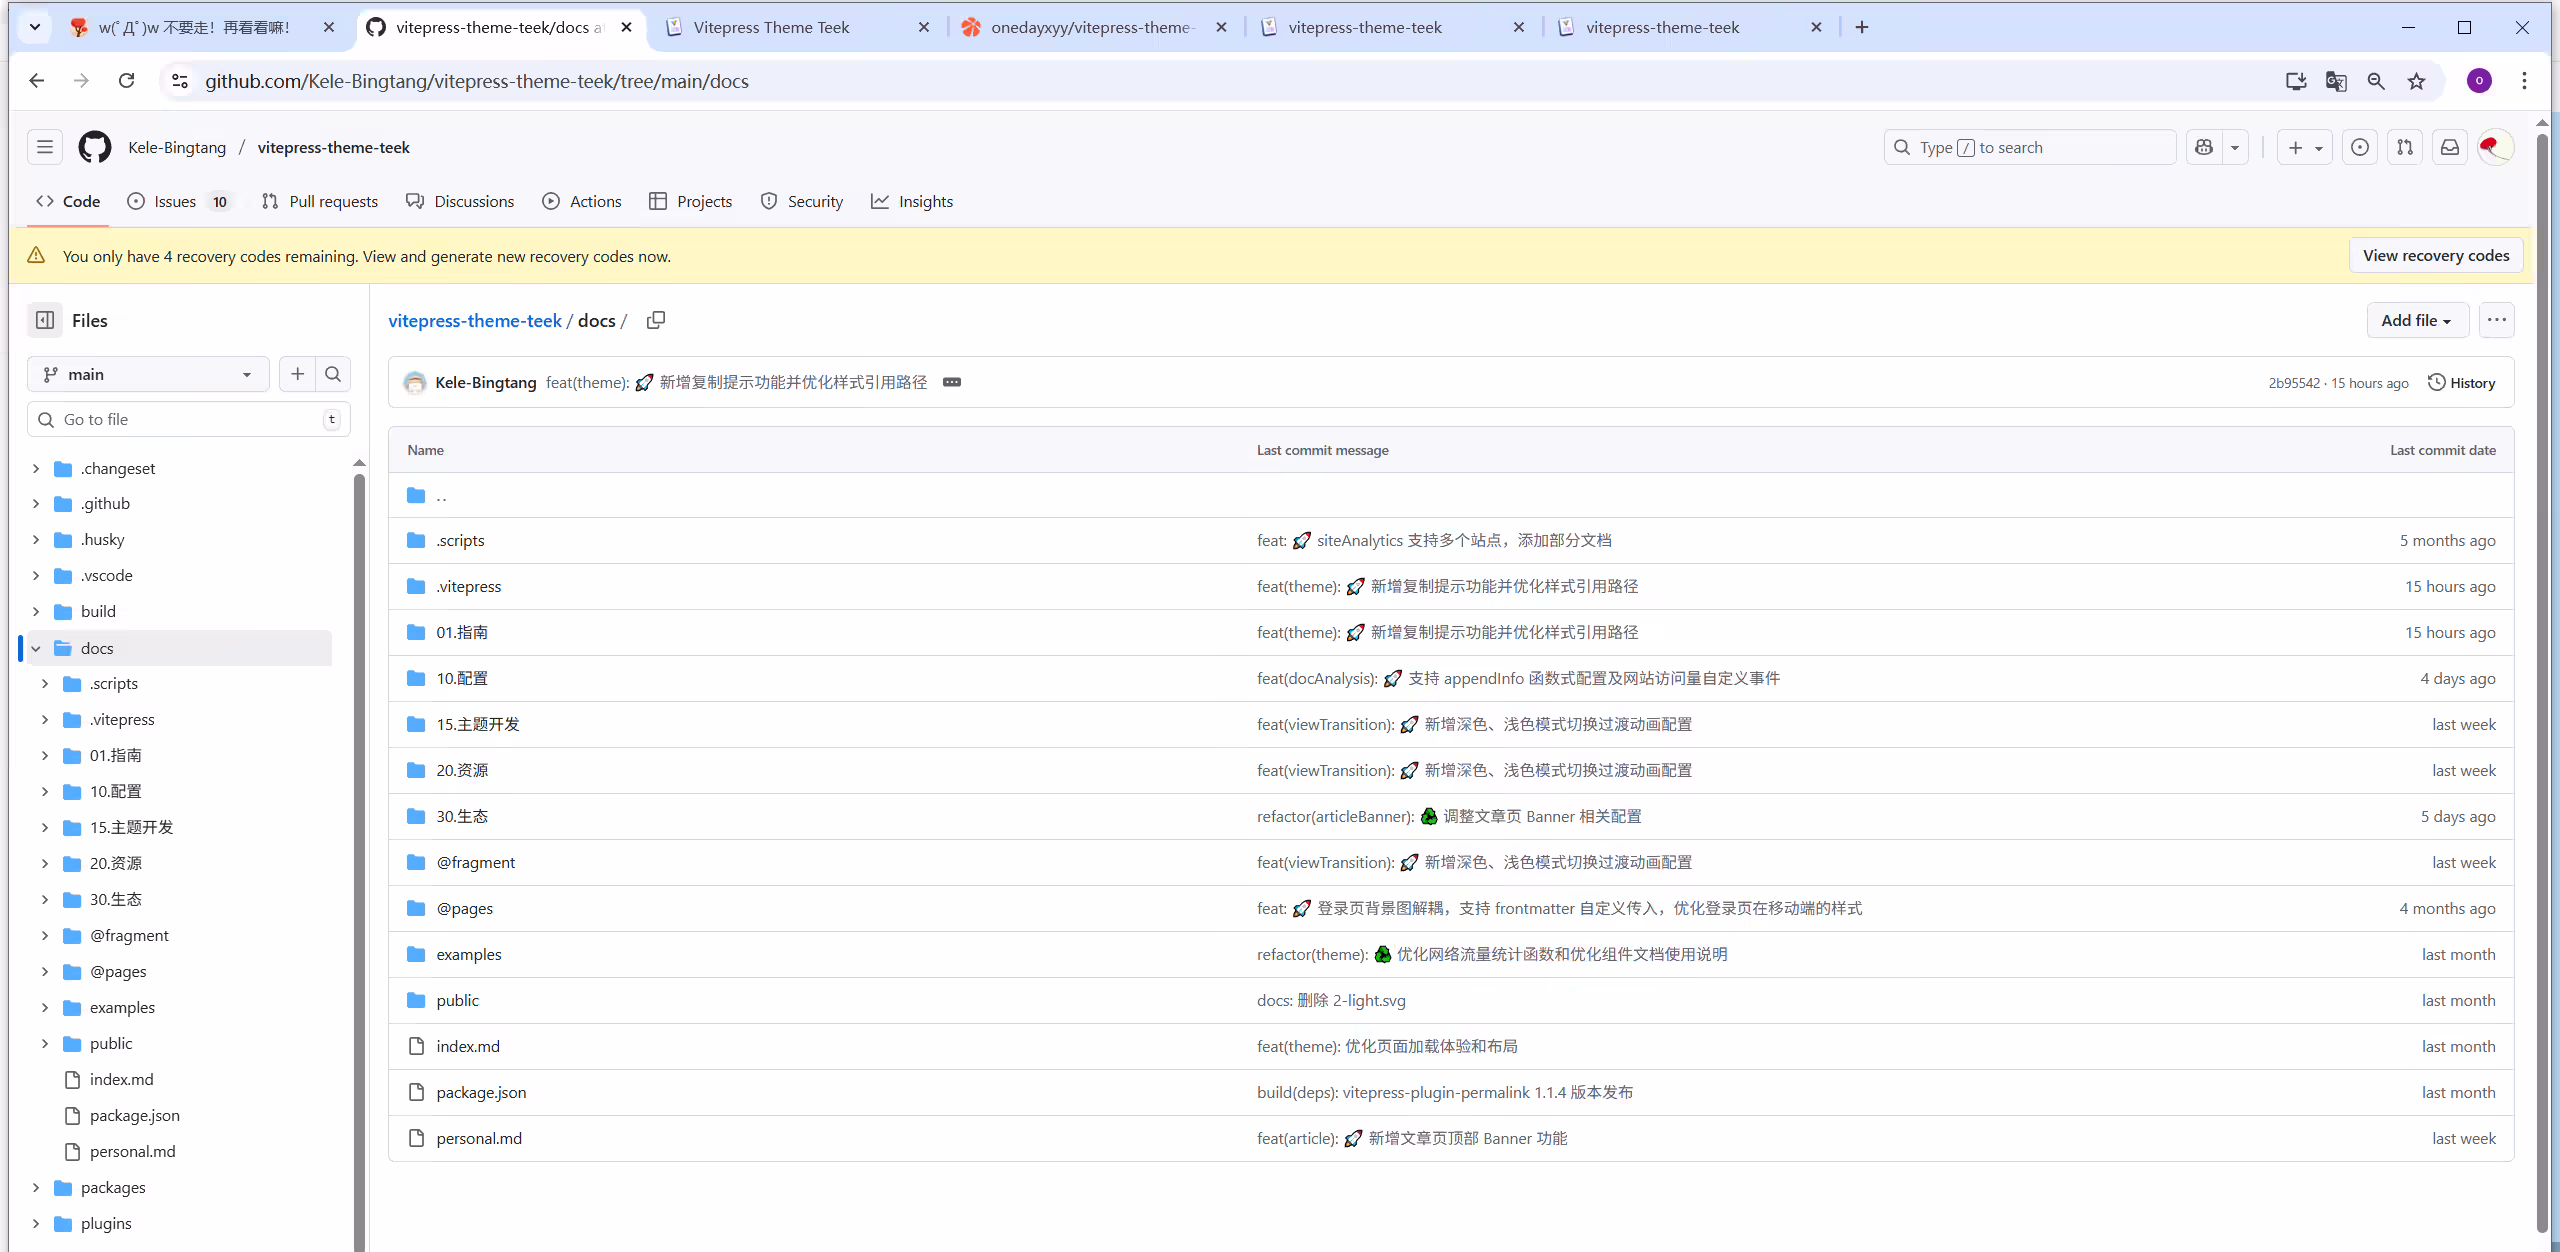Open the Chrome translate page icon

click(x=2336, y=81)
